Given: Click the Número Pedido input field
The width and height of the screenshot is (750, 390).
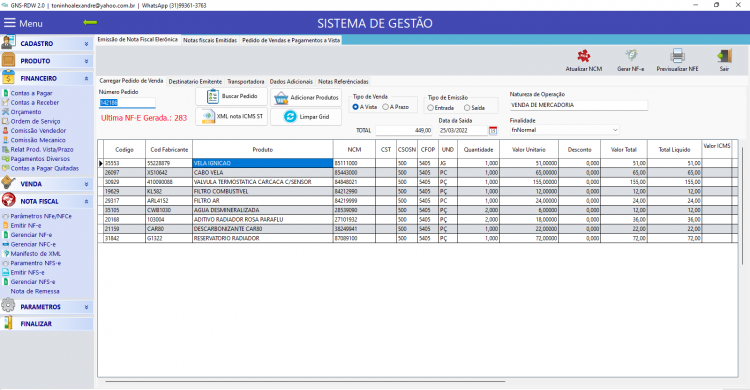Looking at the screenshot, I should 127,102.
